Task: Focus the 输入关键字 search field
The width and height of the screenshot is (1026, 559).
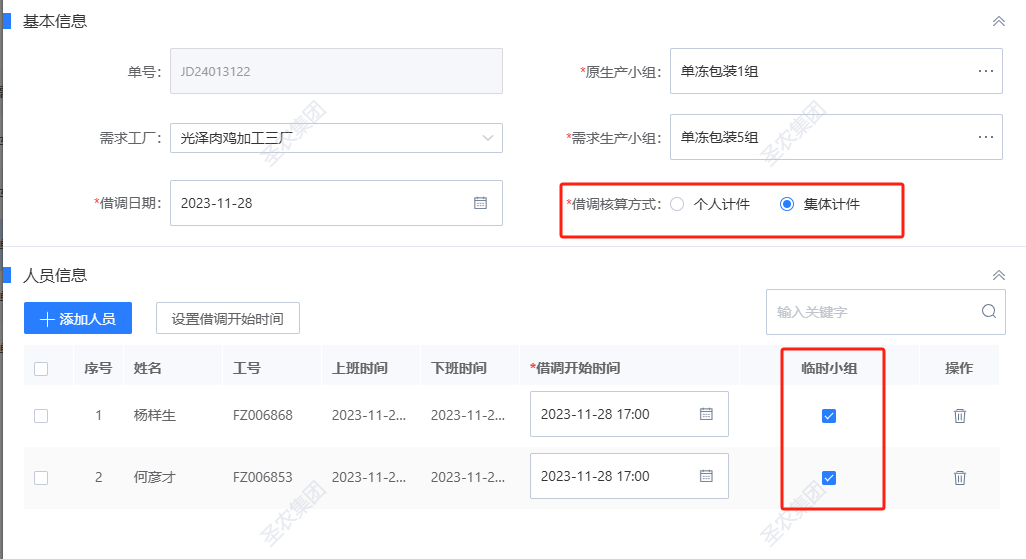Action: click(870, 312)
